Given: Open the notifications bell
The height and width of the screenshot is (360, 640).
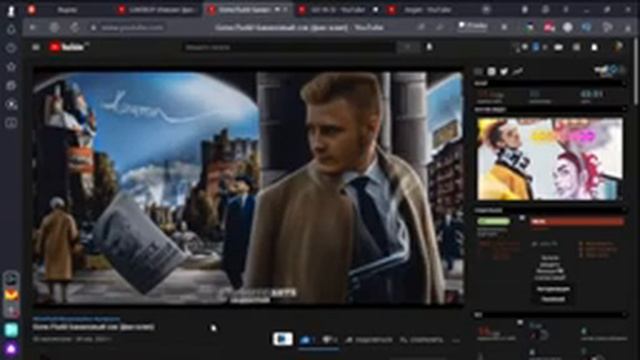Looking at the screenshot, I should pos(595,47).
